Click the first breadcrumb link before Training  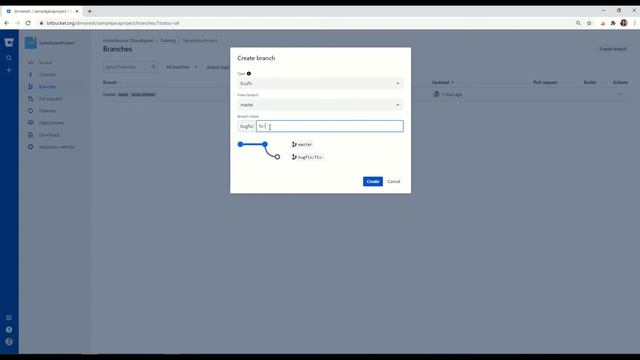point(128,41)
